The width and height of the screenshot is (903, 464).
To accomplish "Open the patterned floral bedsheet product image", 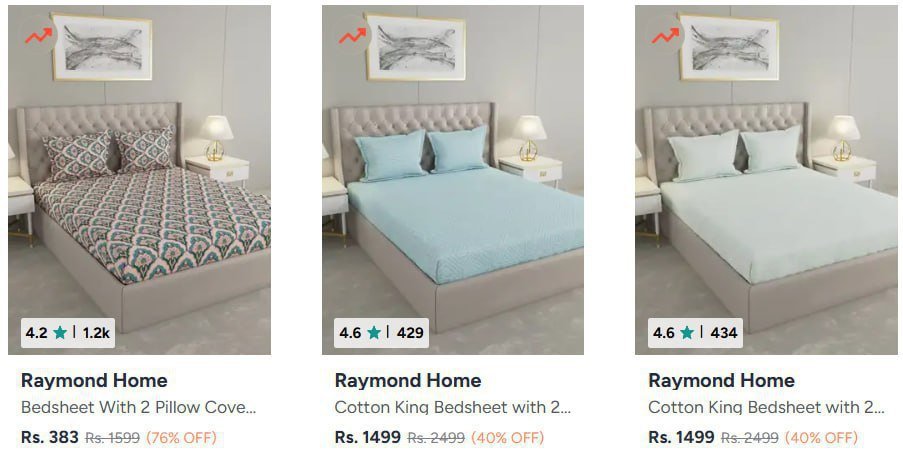I will click(x=139, y=180).
